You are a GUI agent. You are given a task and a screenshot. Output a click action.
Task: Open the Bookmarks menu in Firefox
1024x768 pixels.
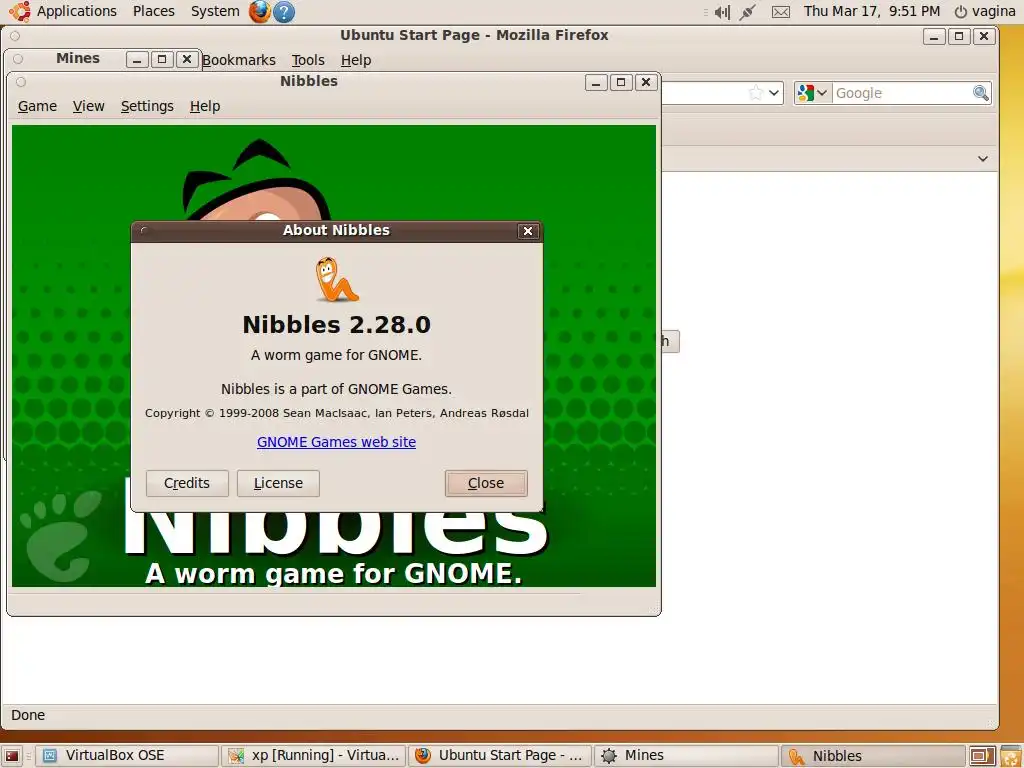coord(239,60)
